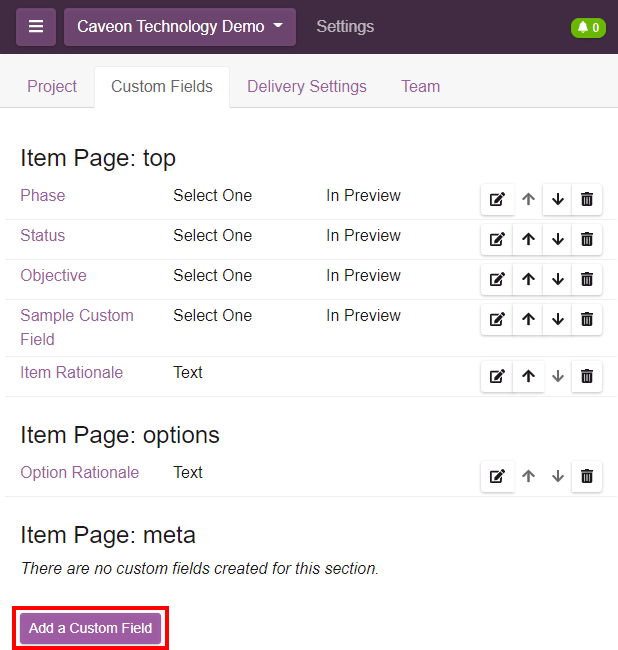Edit the Phase custom field
Viewport: 618px width, 650px height.
pyautogui.click(x=497, y=199)
